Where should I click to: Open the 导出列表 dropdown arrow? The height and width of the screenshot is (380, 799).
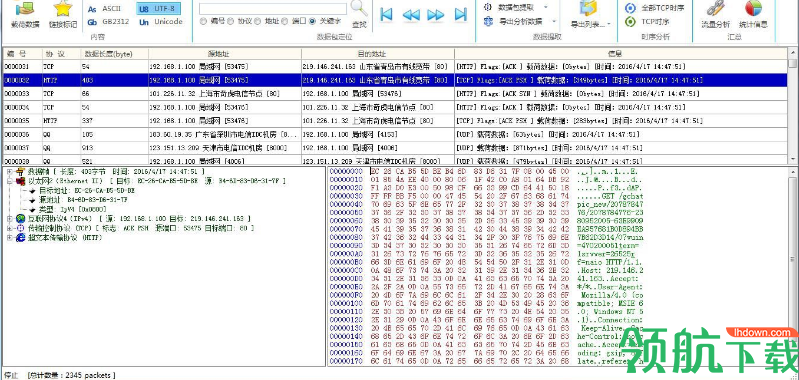click(609, 23)
